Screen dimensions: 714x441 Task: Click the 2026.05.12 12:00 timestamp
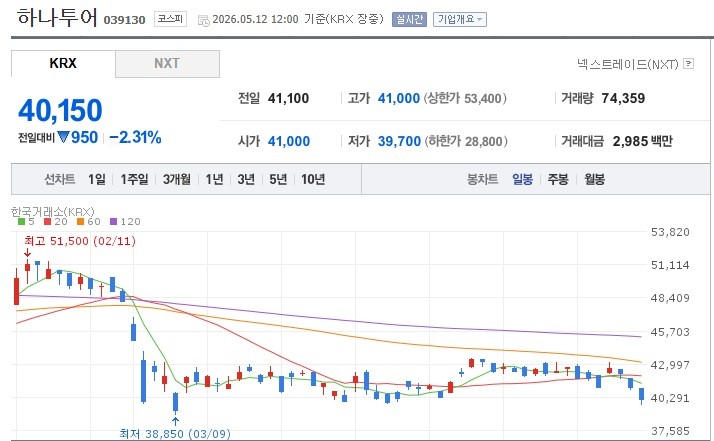(255, 19)
